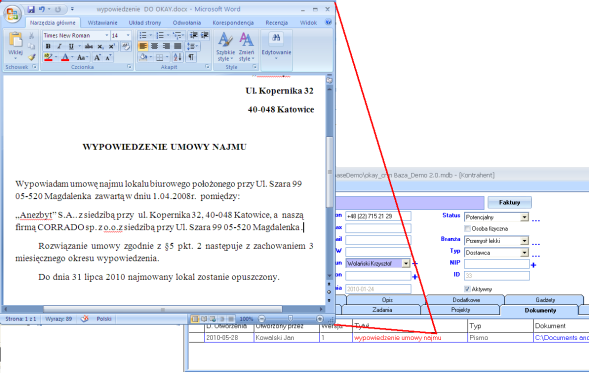This screenshot has height=373, width=589.
Task: Cut the selection with scissors icon
Action: coord(32,36)
